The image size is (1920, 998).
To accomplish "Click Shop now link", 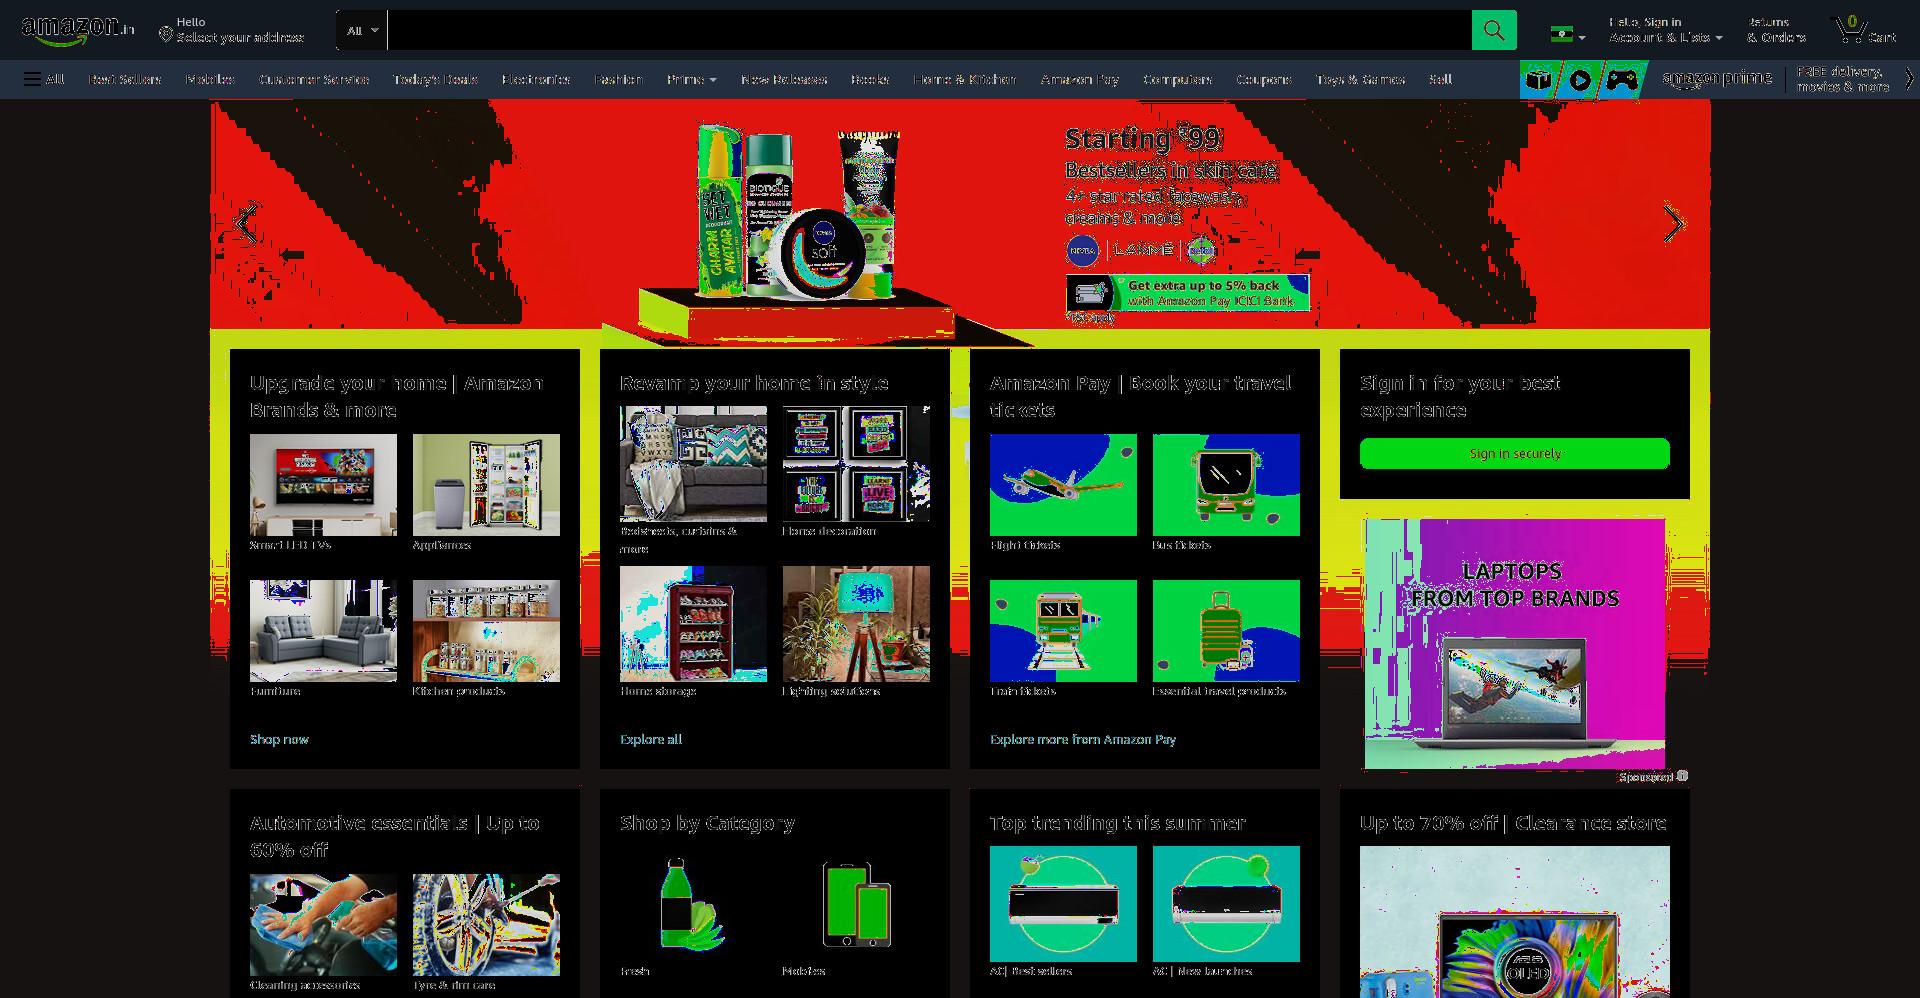I will coord(279,739).
